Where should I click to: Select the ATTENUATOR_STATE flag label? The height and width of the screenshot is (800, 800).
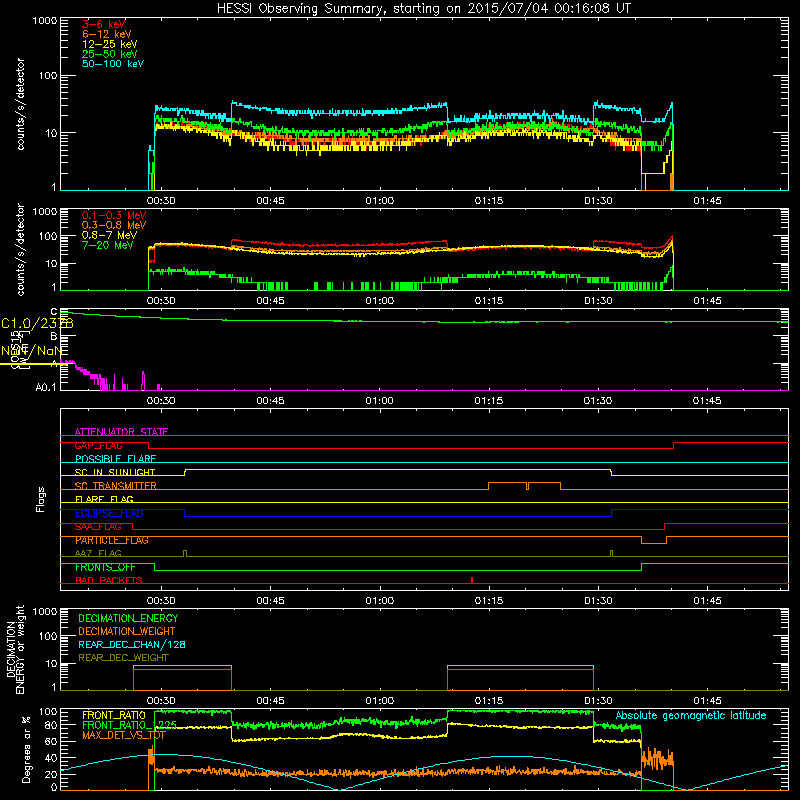tap(121, 432)
